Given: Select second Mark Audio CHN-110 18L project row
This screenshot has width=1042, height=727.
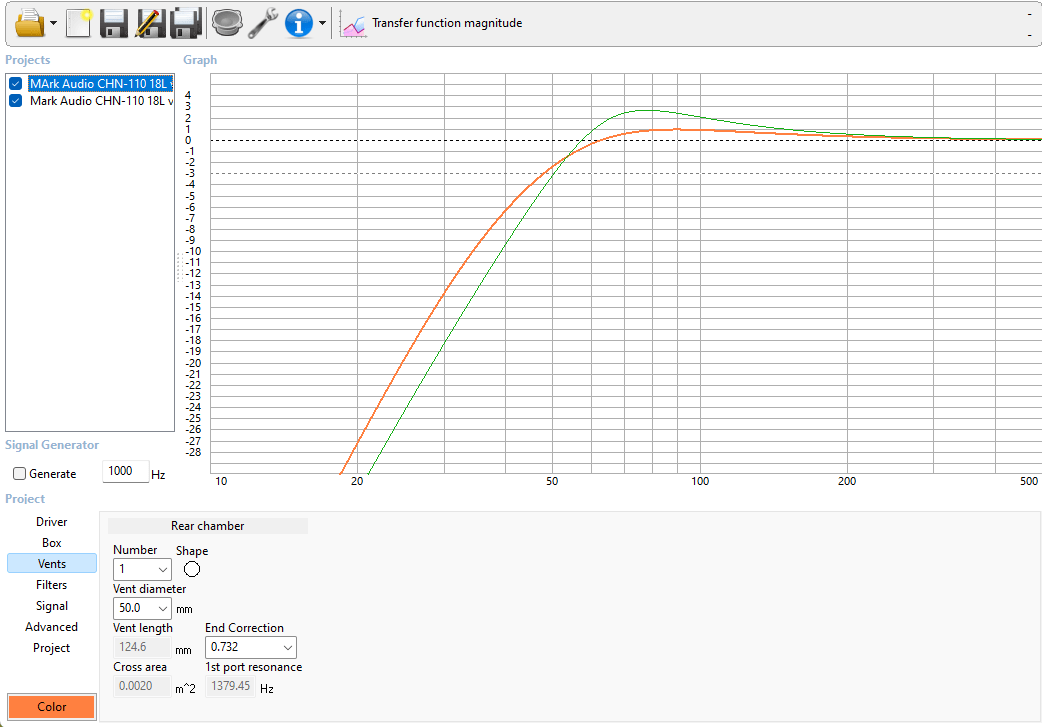Looking at the screenshot, I should click(x=101, y=101).
